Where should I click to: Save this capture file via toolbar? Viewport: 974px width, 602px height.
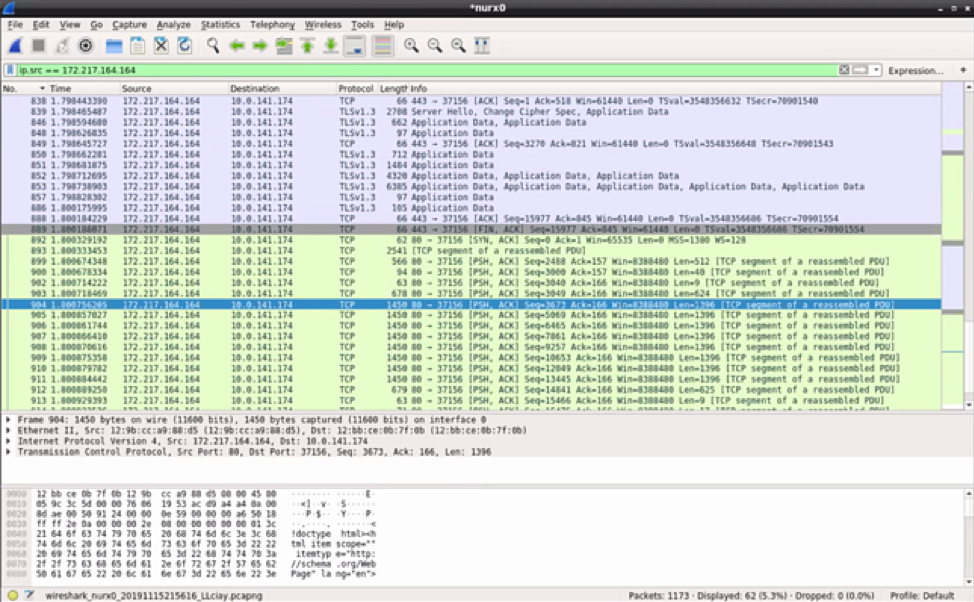137,45
